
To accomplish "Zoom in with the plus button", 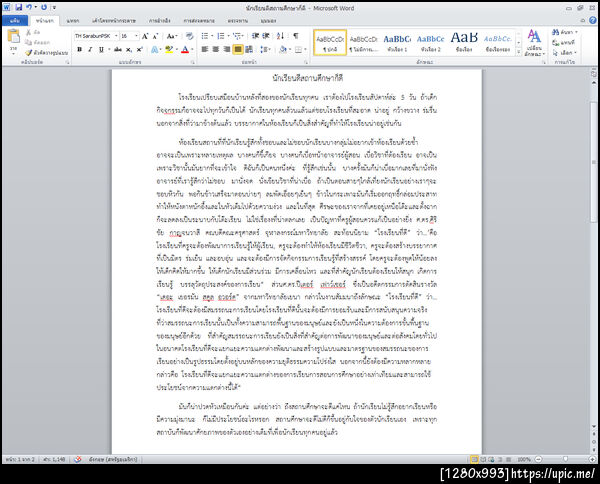I will [592, 459].
